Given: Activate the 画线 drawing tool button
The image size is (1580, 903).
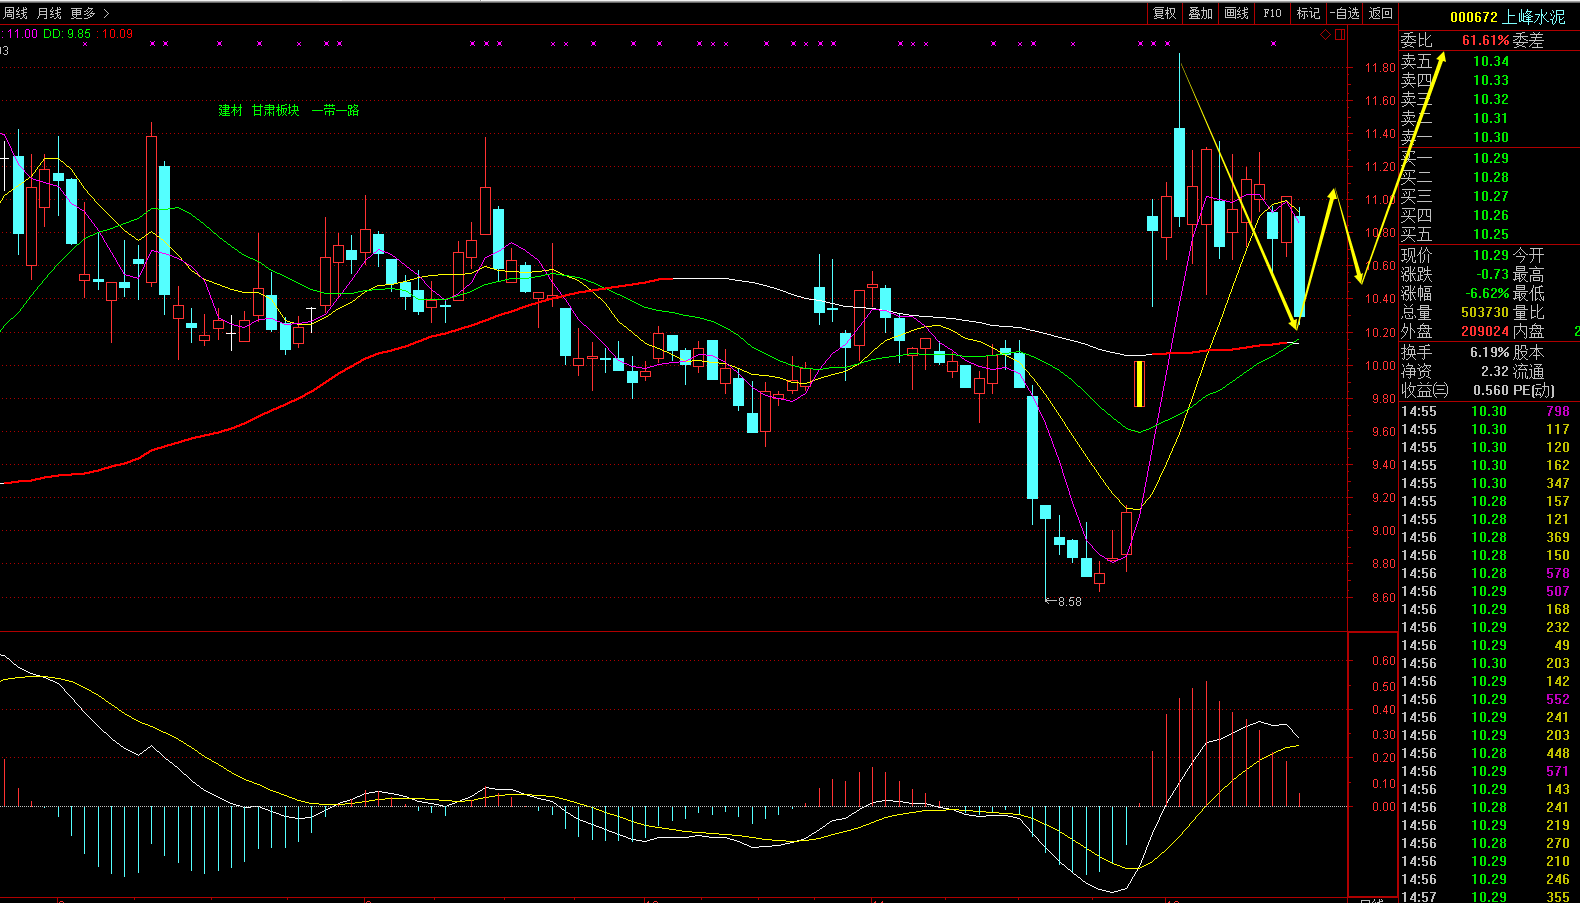Looking at the screenshot, I should pyautogui.click(x=1236, y=13).
